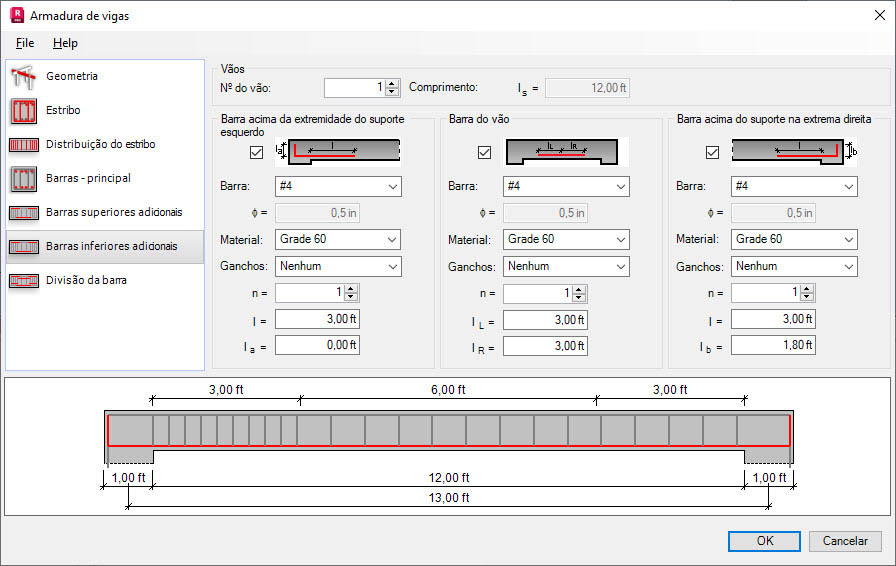Image resolution: width=896 pixels, height=566 pixels.
Task: Select Geometria section label
Action: [72, 76]
